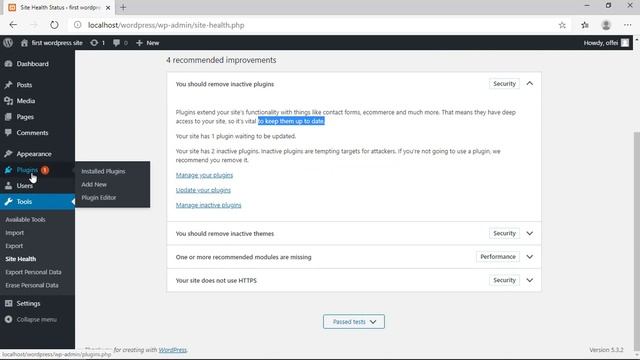Screen dimensions: 640x360
Task: Click '4 recommended improvements' heading text
Action: tap(221, 60)
